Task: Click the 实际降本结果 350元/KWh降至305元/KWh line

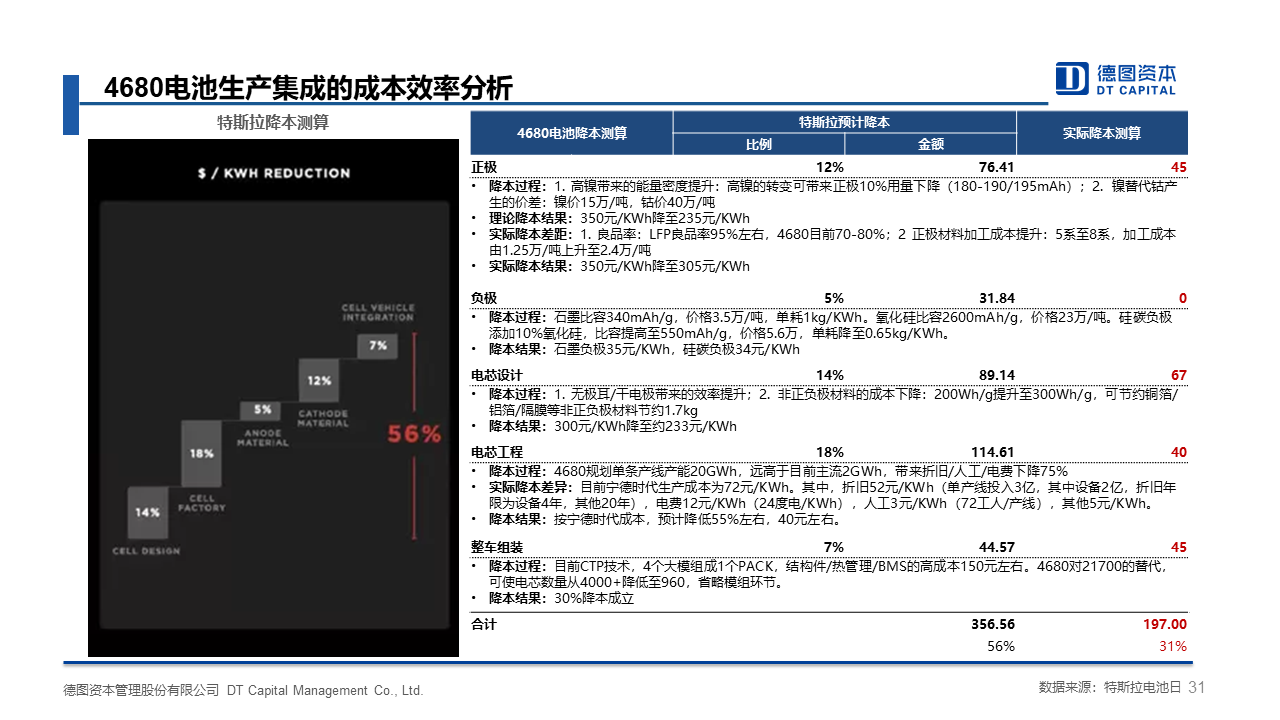Action: [619, 266]
